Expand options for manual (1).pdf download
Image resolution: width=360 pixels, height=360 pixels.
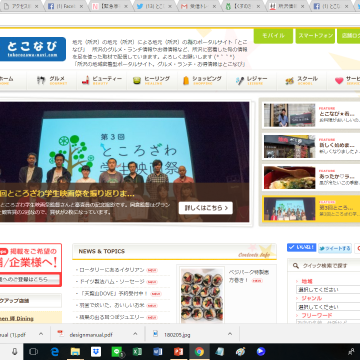[41, 334]
